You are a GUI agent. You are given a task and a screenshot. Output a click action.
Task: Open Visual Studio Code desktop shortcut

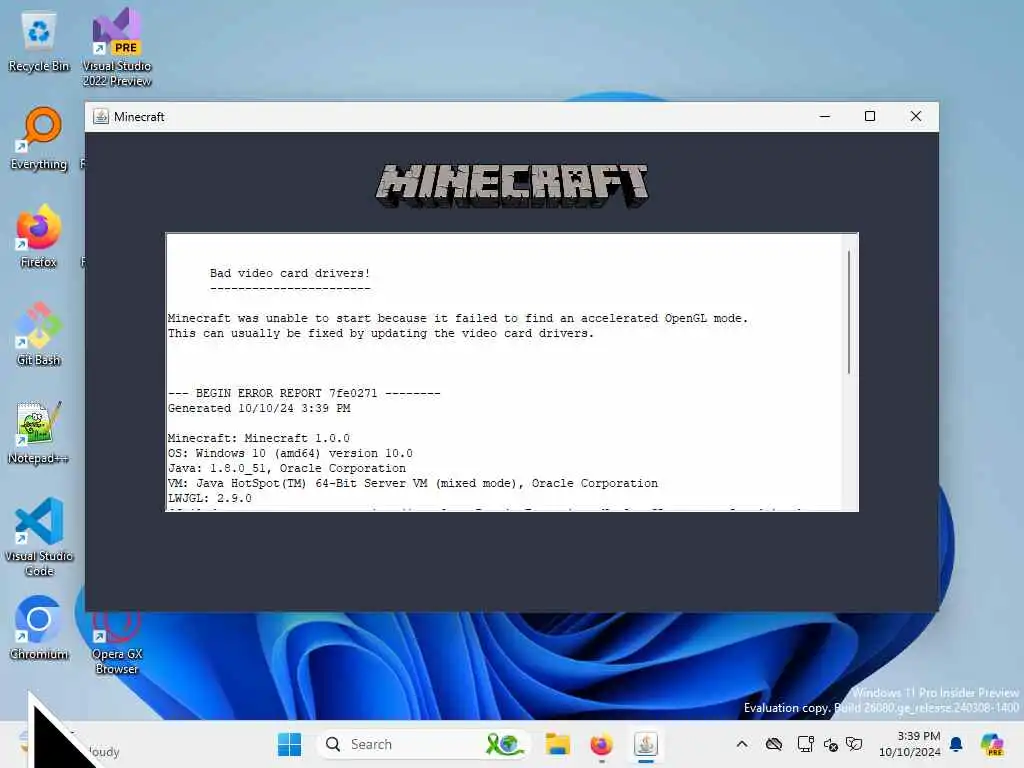(39, 537)
